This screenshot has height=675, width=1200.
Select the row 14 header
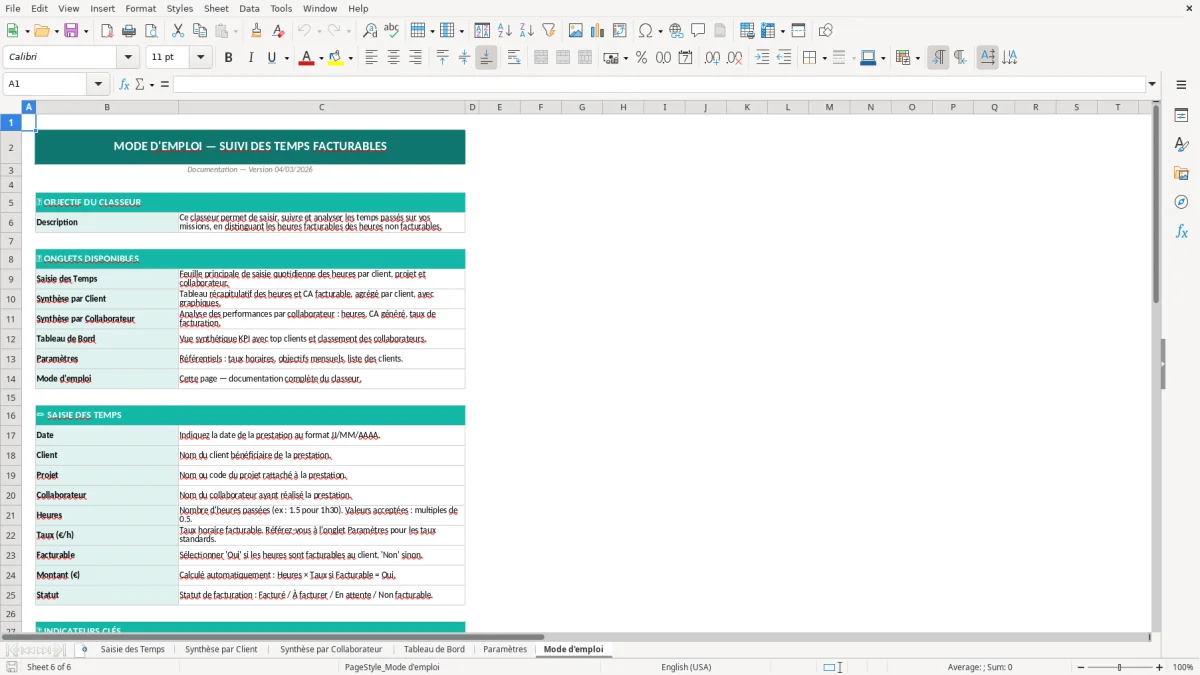point(11,379)
